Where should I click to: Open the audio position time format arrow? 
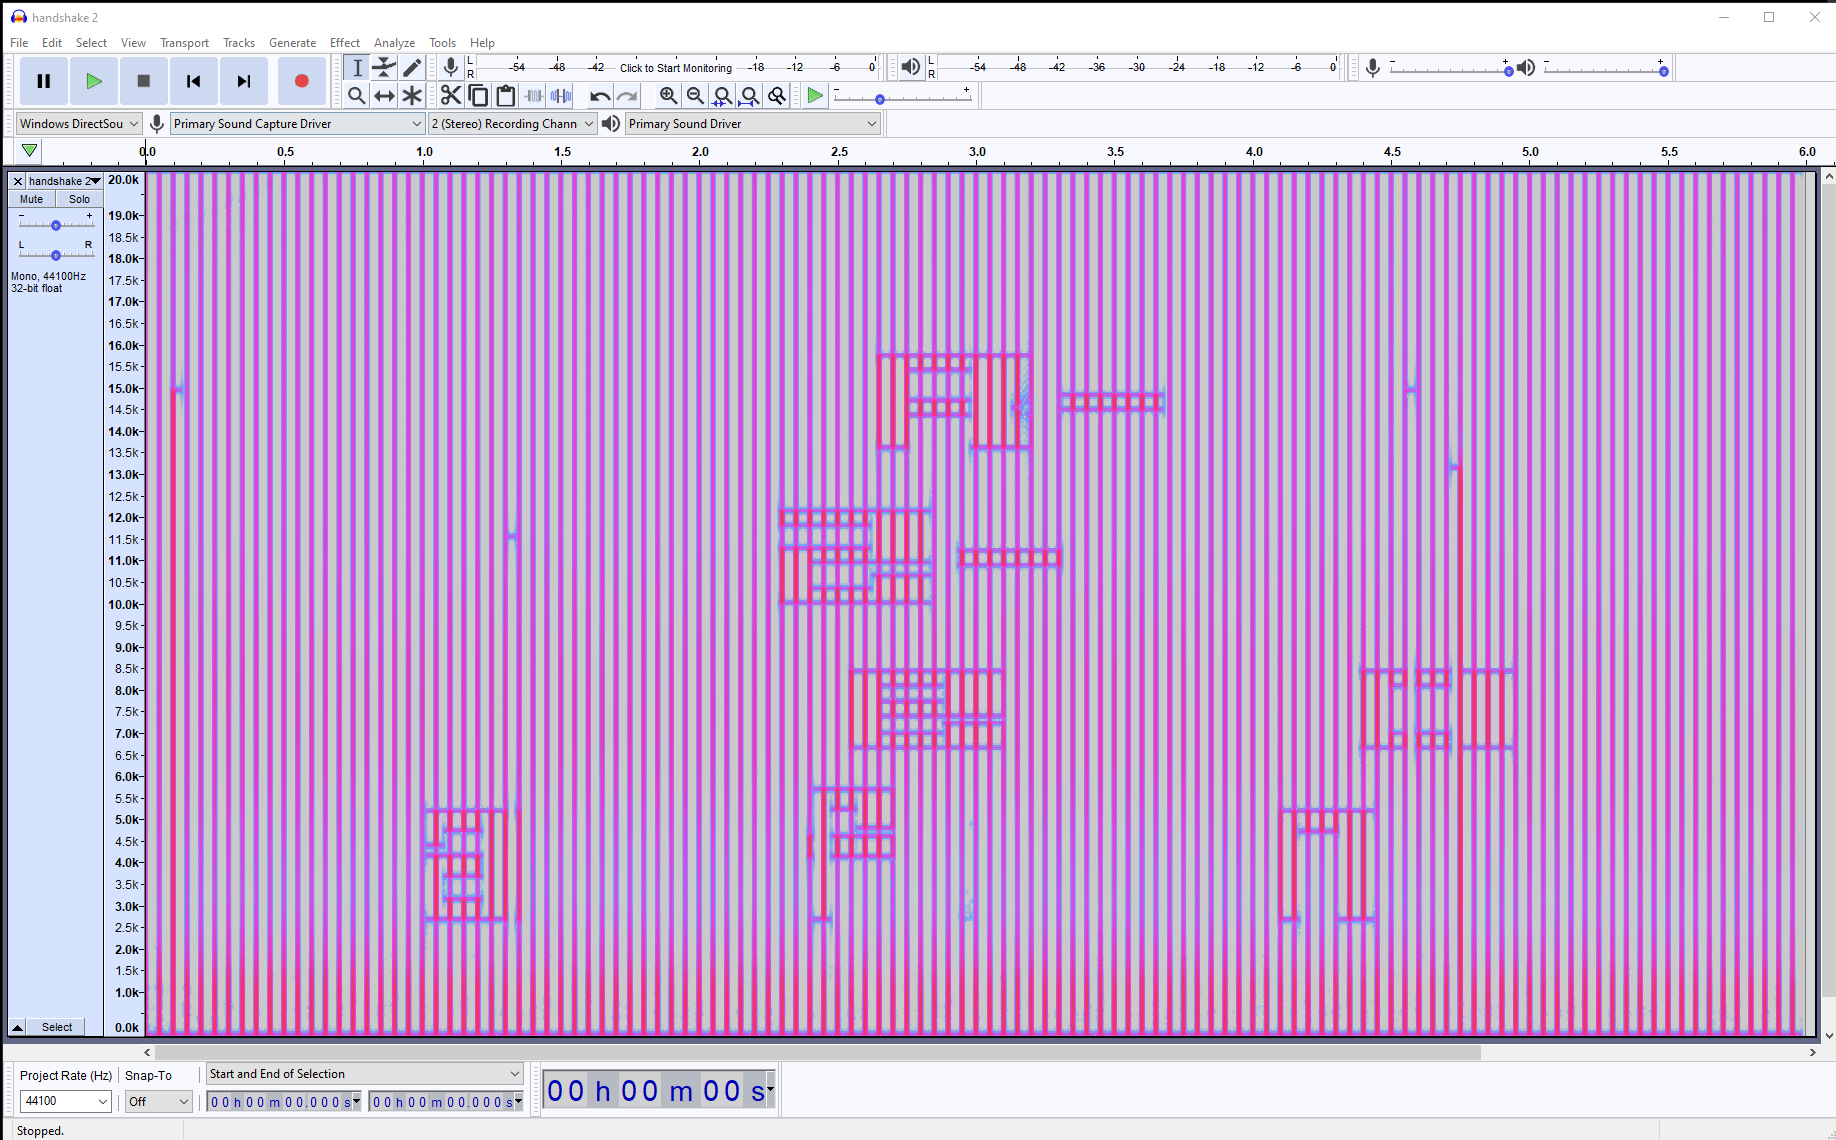[x=770, y=1089]
